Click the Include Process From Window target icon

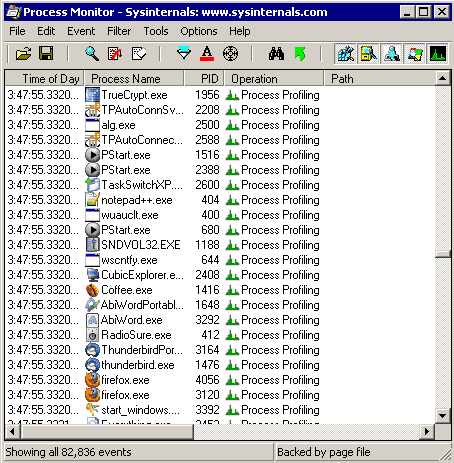[230, 54]
